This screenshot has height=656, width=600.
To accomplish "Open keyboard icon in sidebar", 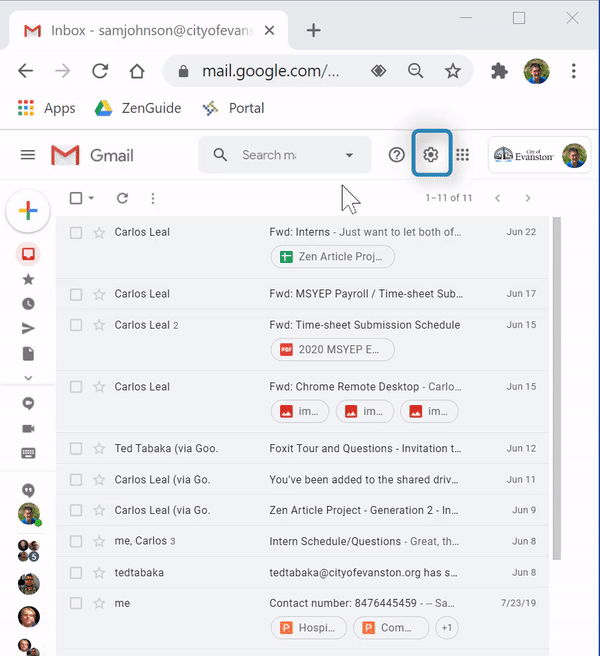I will pos(28,453).
